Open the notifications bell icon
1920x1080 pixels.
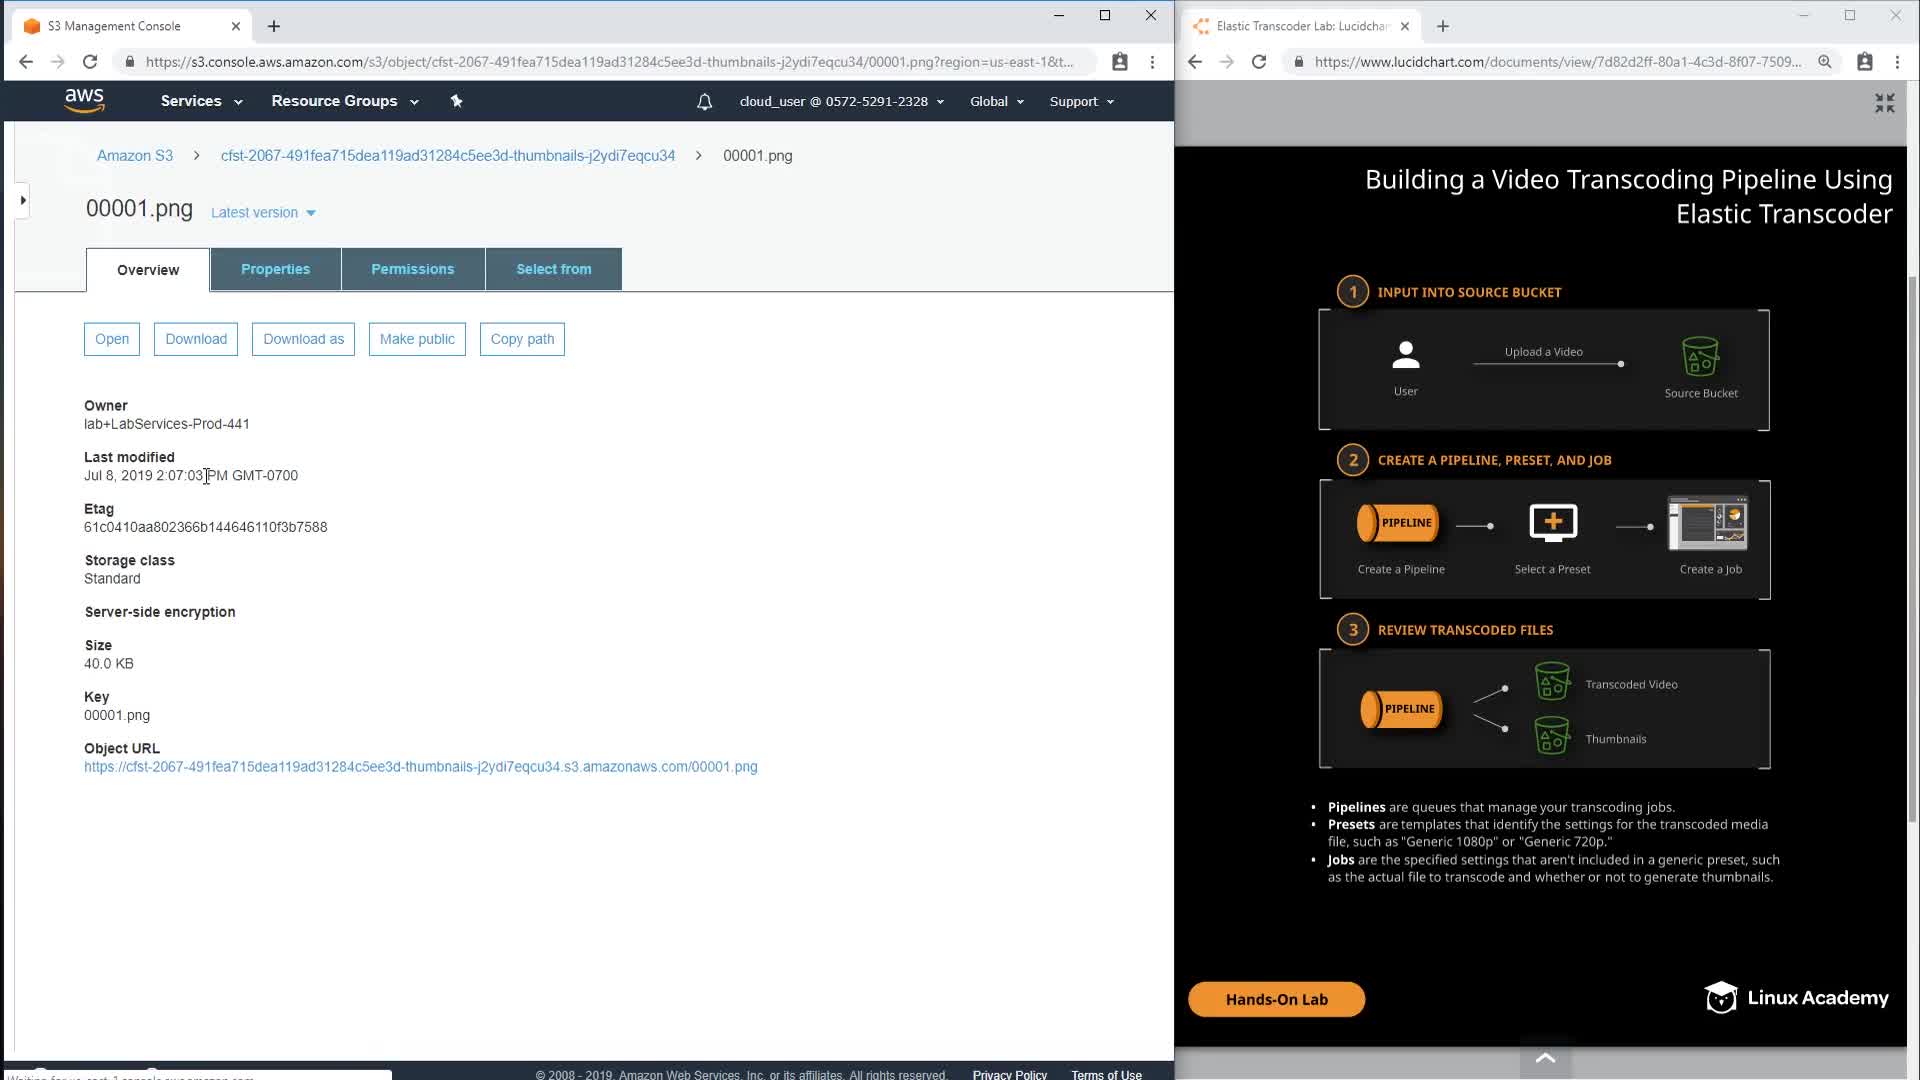tap(704, 101)
